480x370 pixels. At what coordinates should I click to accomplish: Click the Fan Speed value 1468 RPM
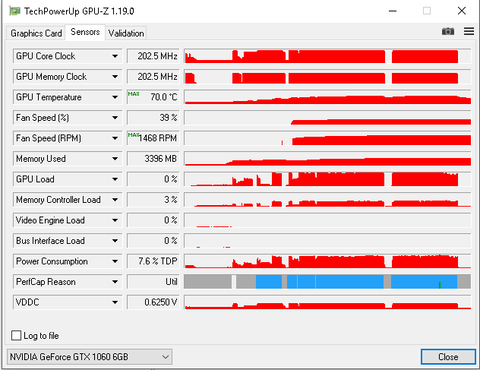[x=153, y=138]
